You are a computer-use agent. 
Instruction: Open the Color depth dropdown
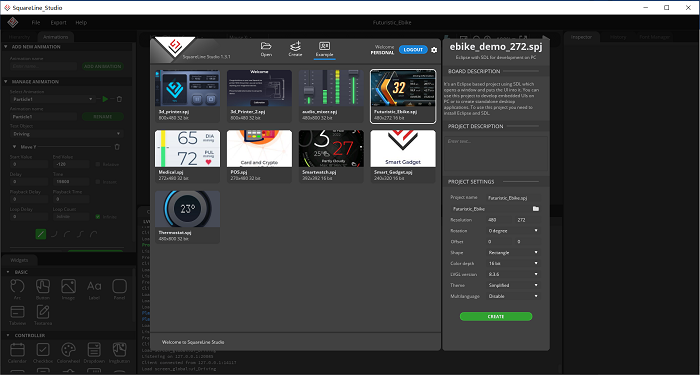coord(513,263)
